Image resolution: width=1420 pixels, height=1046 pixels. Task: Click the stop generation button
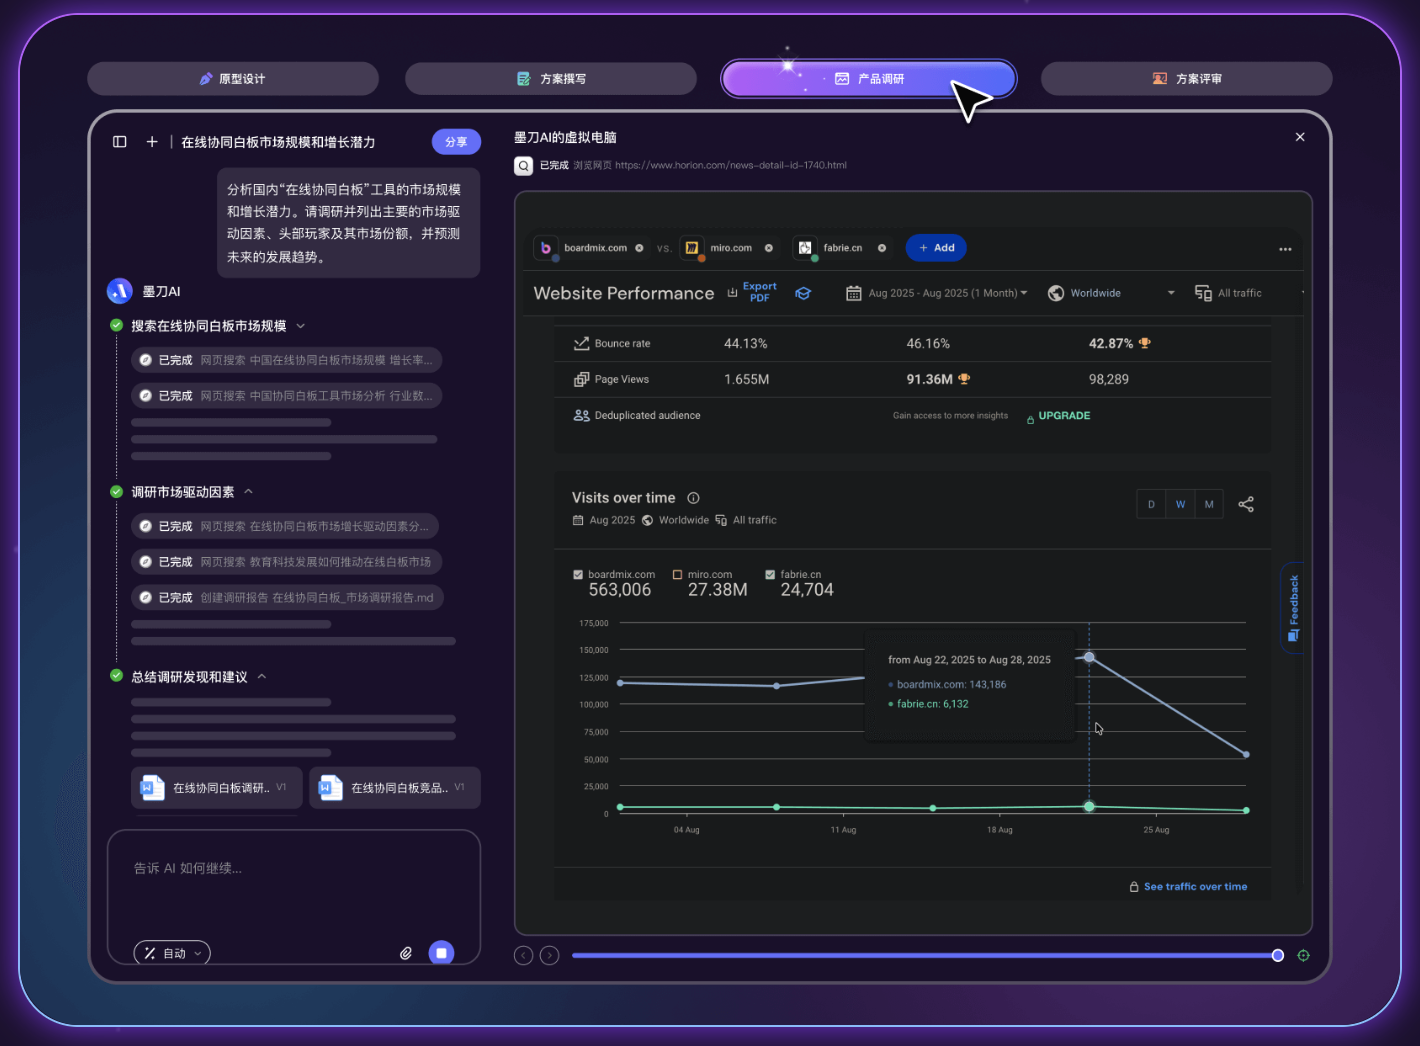(x=441, y=953)
